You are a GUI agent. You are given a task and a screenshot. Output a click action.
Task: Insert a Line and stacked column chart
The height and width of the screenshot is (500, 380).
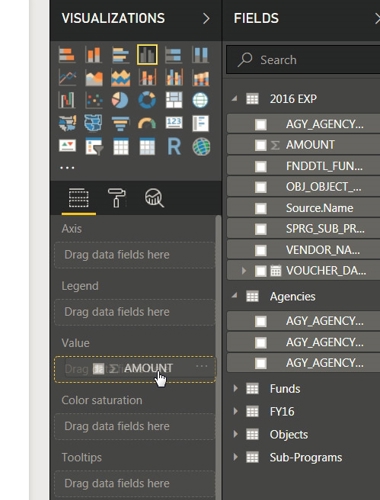point(147,78)
